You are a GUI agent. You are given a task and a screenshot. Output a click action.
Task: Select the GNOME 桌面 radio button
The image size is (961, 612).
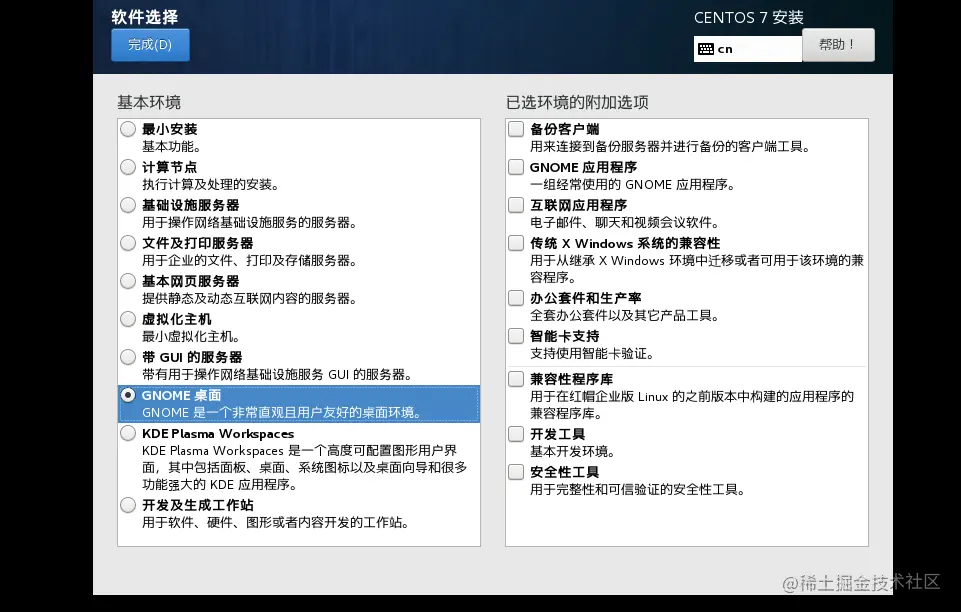click(128, 395)
